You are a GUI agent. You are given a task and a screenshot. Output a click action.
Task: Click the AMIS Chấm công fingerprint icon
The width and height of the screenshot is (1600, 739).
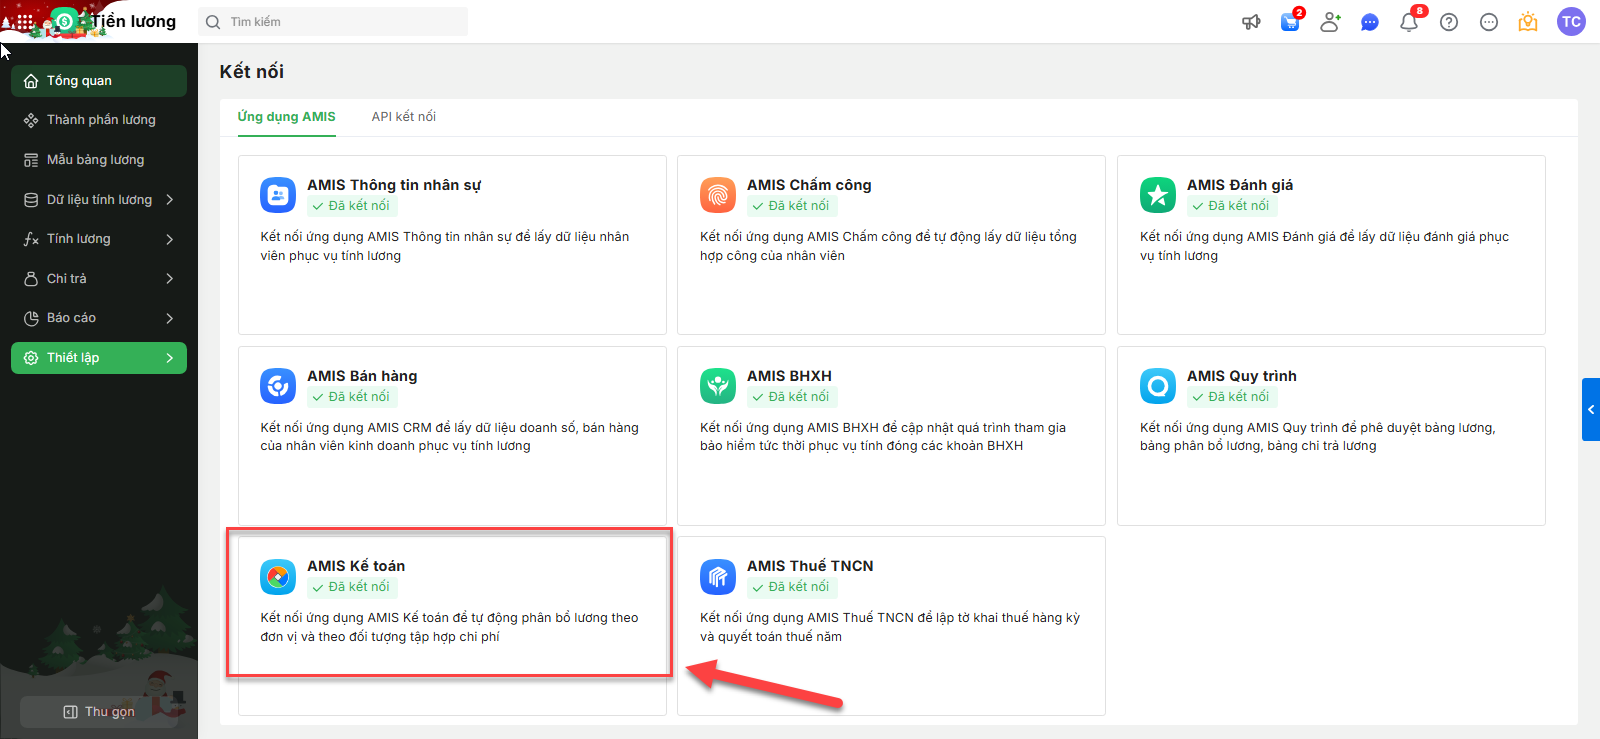pos(718,195)
